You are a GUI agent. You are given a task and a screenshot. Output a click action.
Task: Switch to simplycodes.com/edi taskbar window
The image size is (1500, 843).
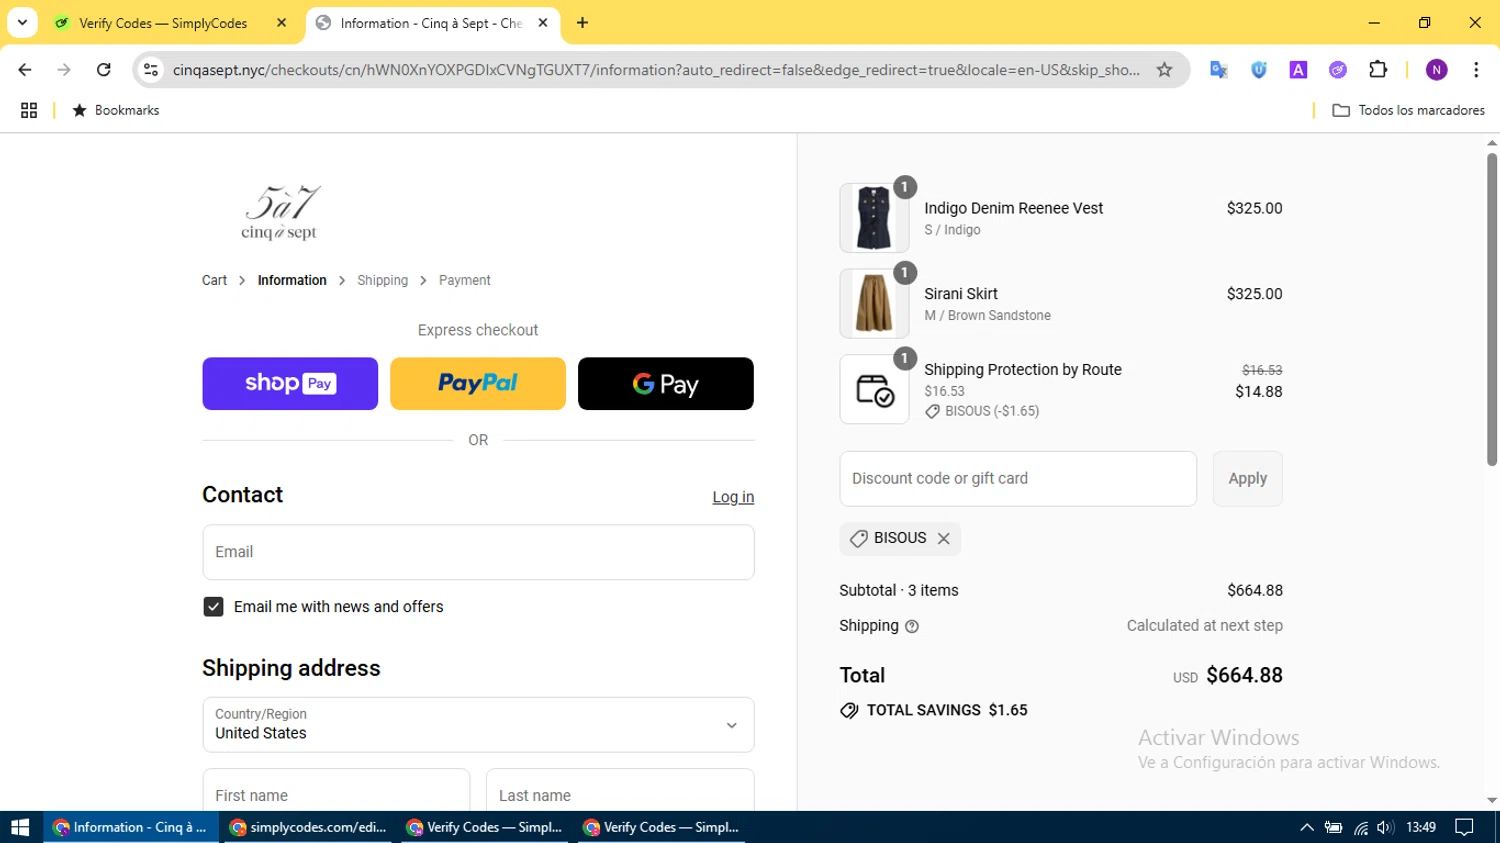(308, 827)
